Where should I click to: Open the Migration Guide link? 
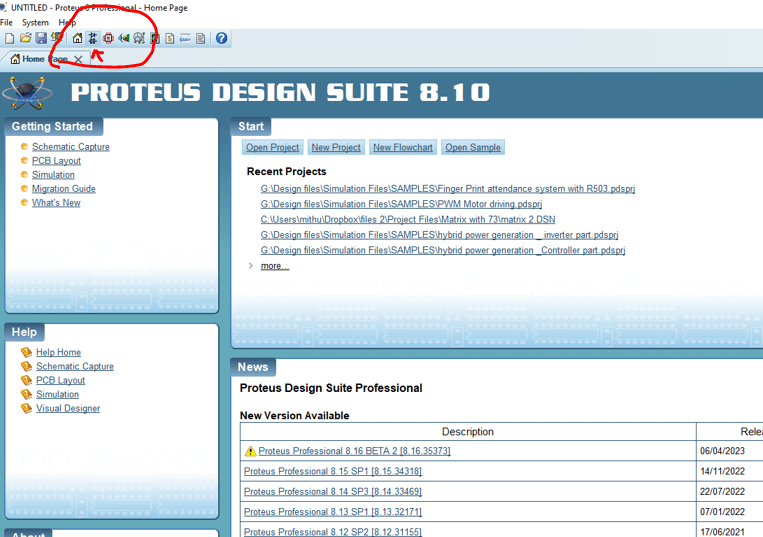[64, 189]
